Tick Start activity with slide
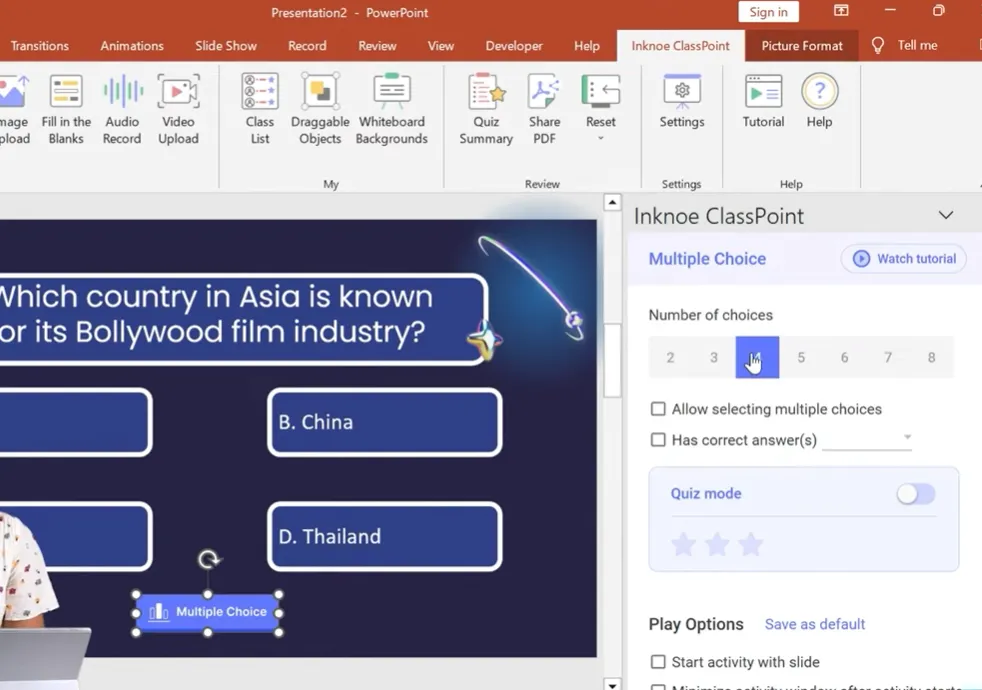Screen dimensions: 982x690 coord(658,662)
